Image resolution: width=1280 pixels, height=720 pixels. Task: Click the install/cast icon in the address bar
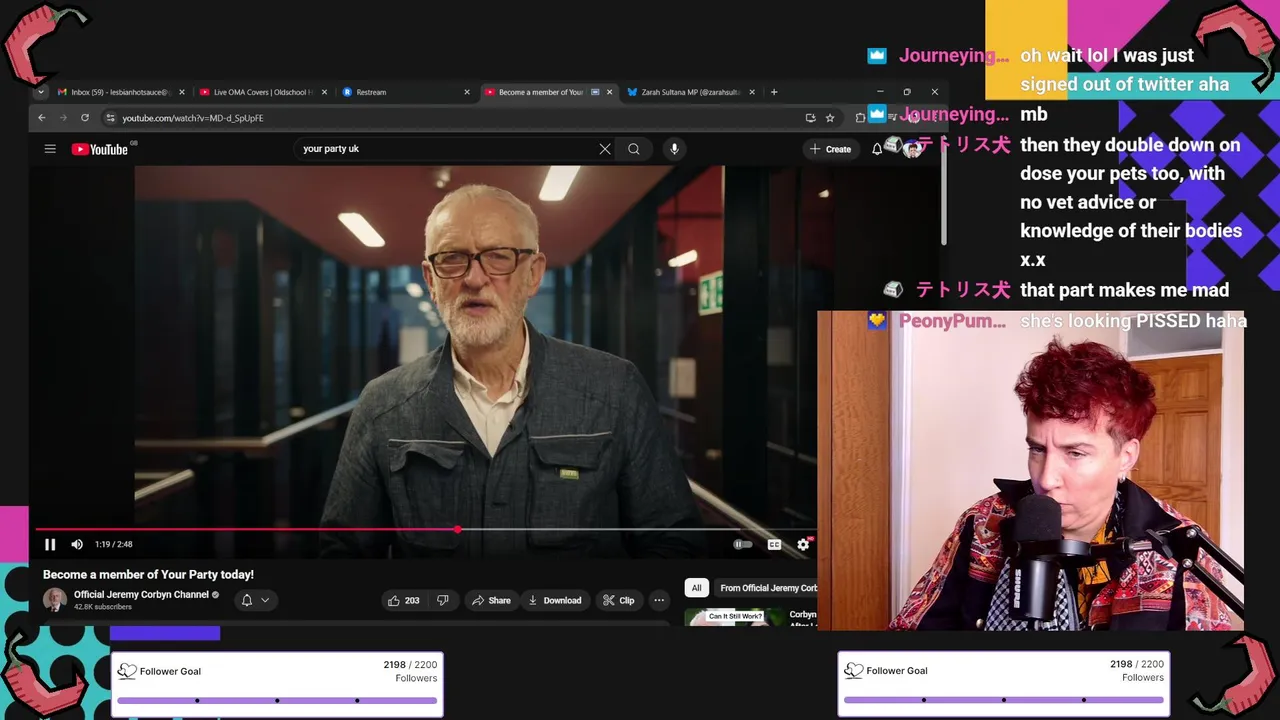810,118
